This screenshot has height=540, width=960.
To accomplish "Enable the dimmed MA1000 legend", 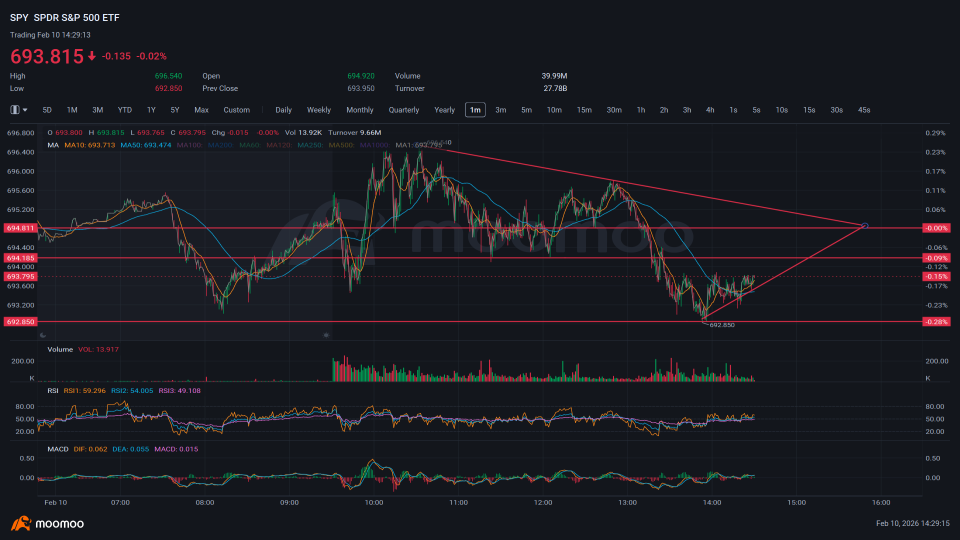I will coord(375,145).
